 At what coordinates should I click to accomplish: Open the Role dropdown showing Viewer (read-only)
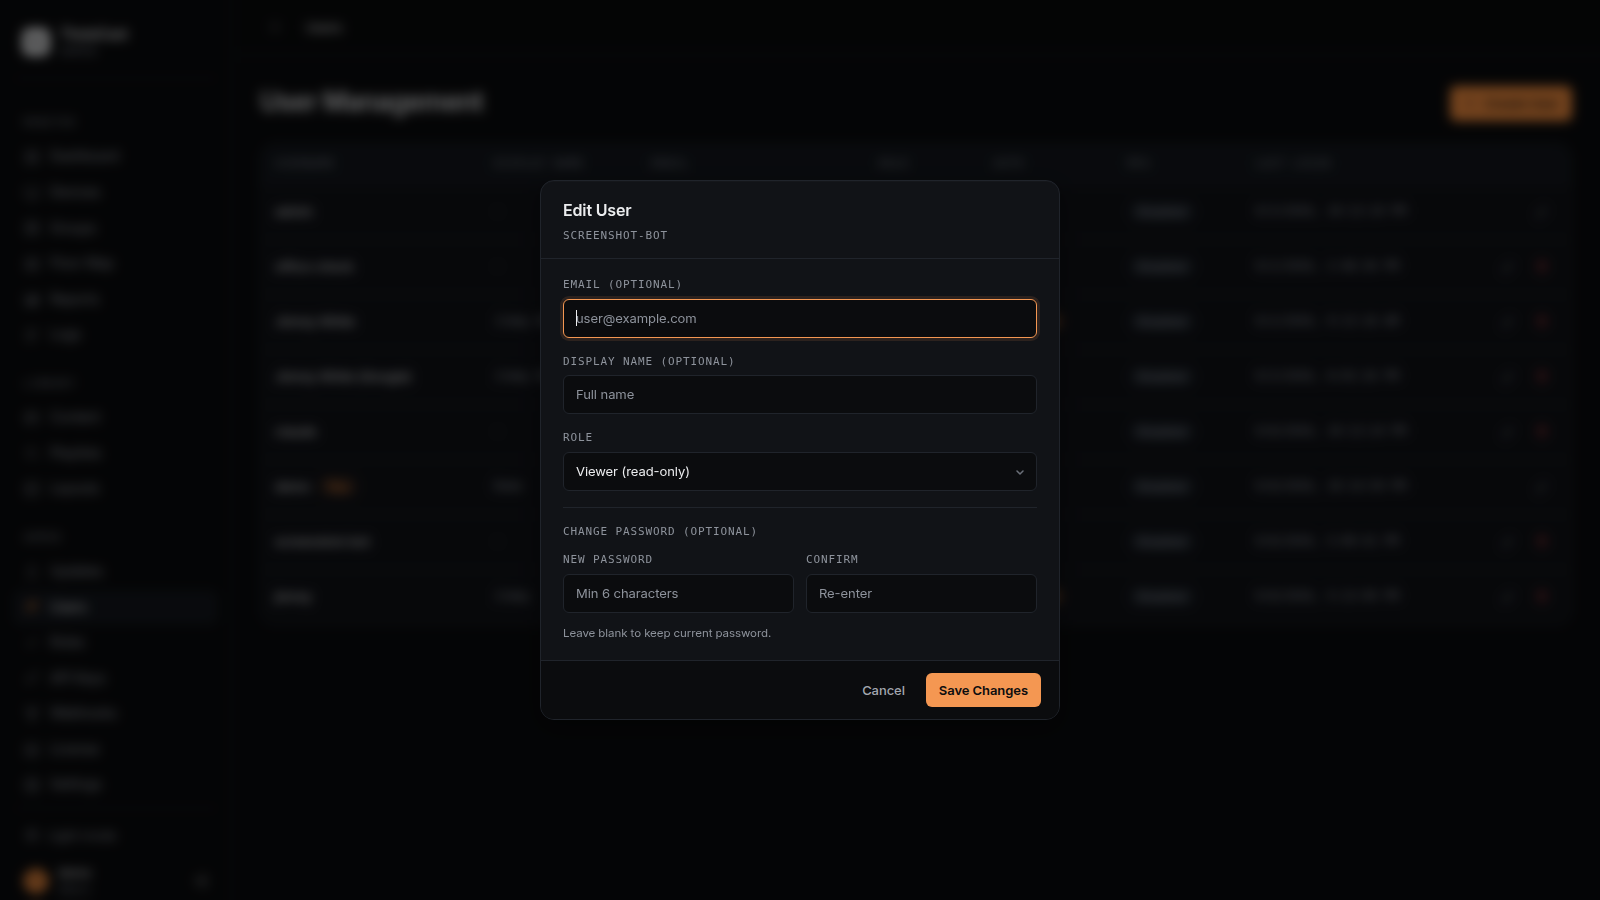[x=800, y=472]
